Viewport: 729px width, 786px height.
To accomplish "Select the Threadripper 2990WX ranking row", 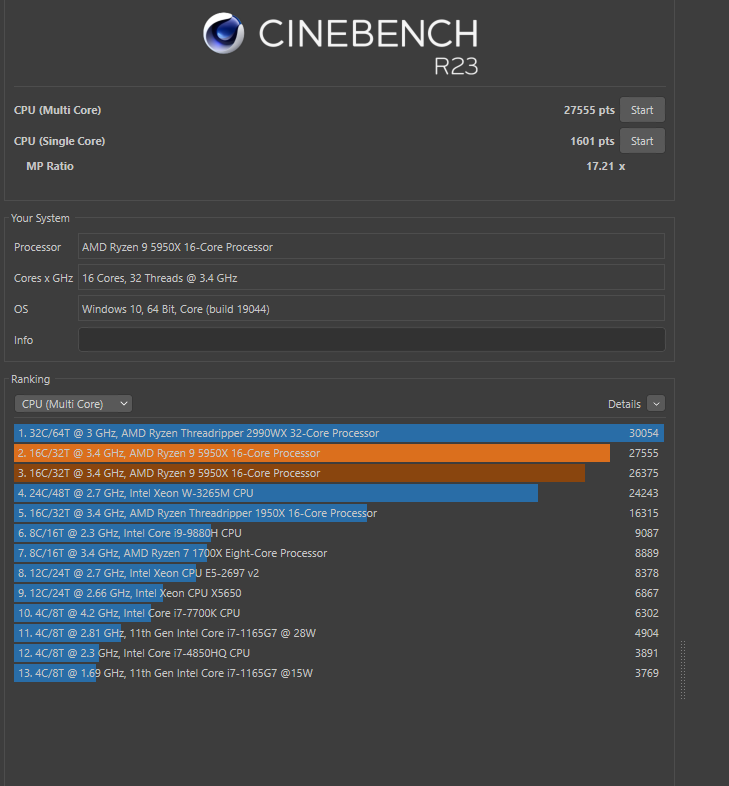I will pyautogui.click(x=339, y=433).
